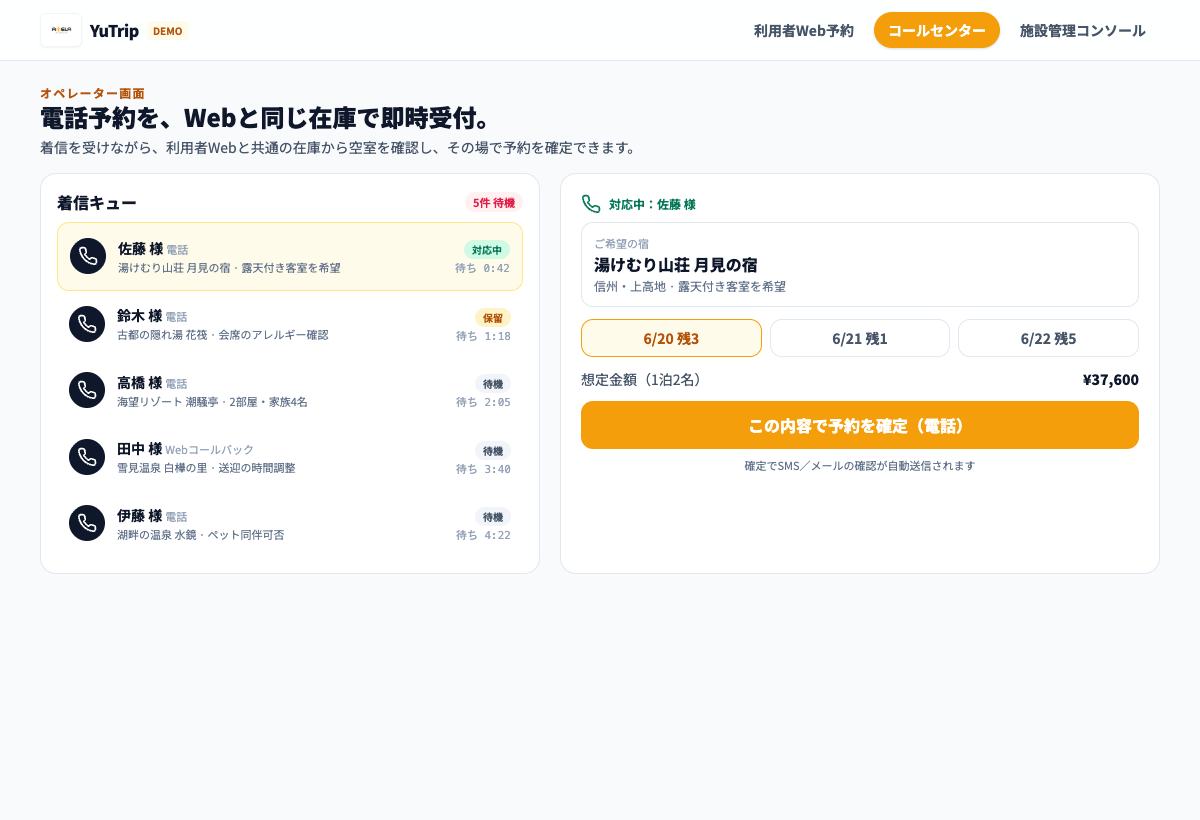This screenshot has width=1200, height=820.
Task: Select the 6/21 残1 date option
Action: pyautogui.click(x=860, y=338)
